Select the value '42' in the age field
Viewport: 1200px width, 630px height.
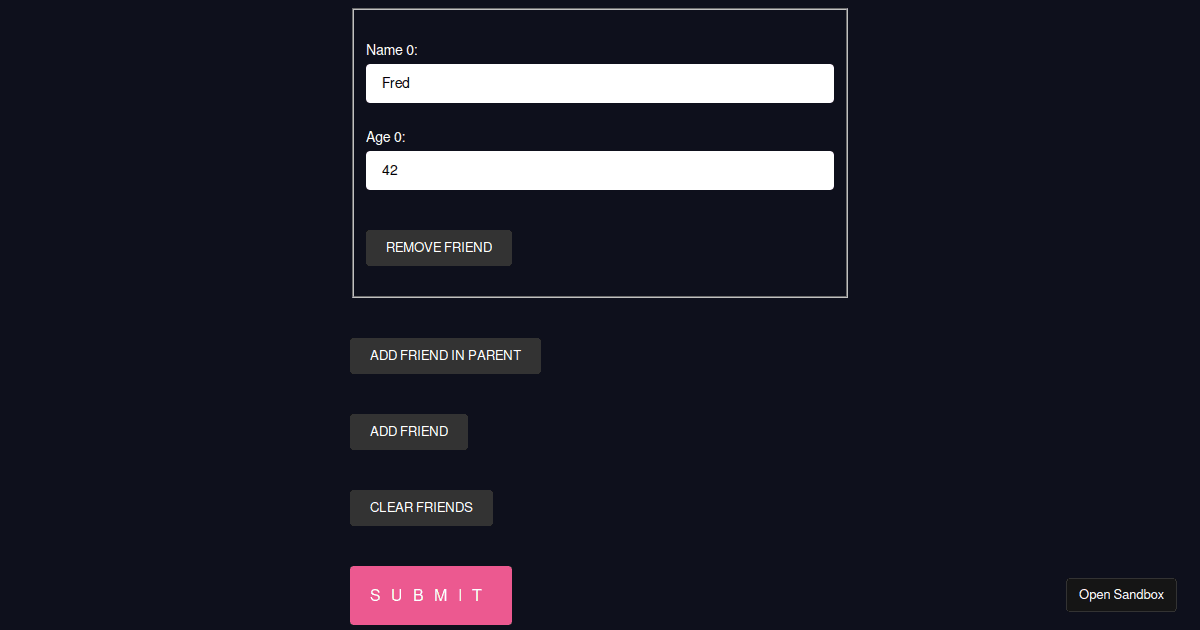pos(390,170)
